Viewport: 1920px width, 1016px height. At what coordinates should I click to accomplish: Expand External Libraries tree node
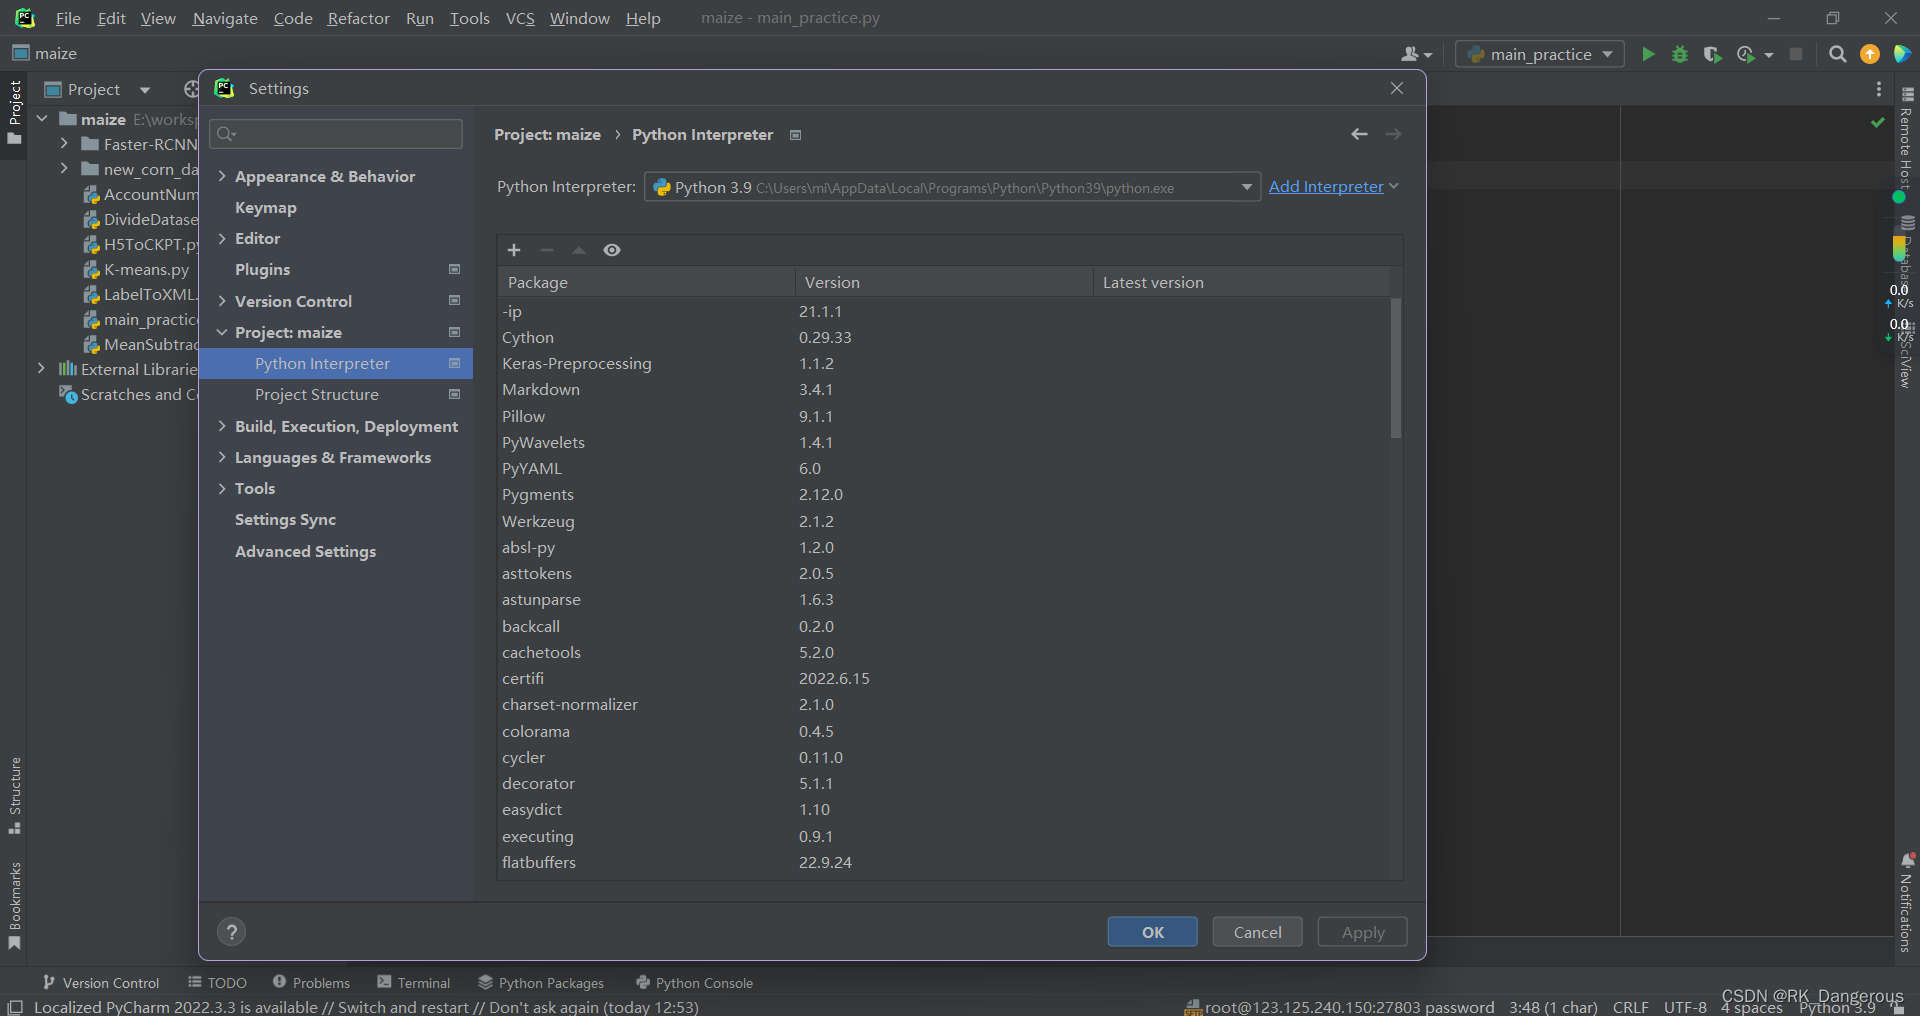click(x=41, y=369)
